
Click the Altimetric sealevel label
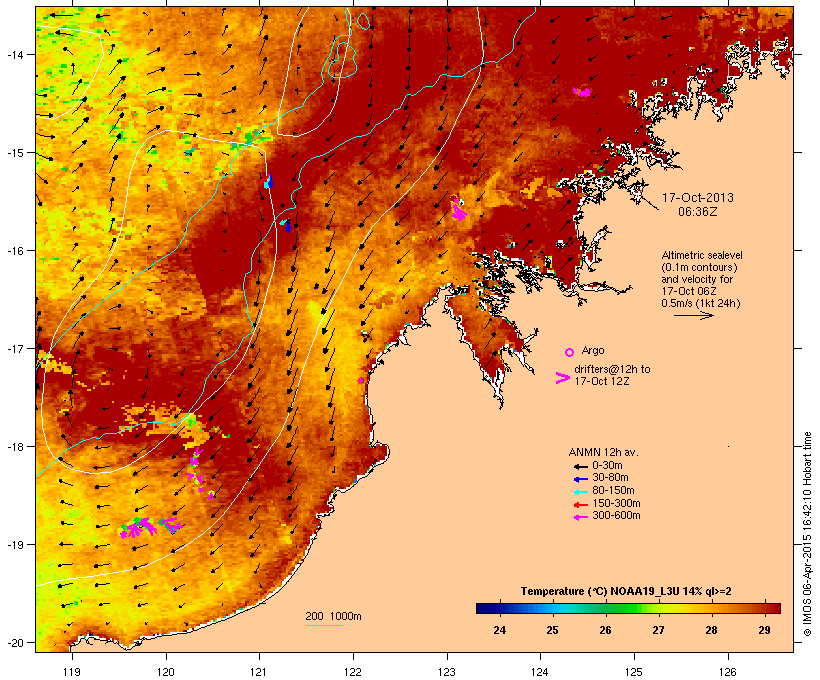point(702,255)
